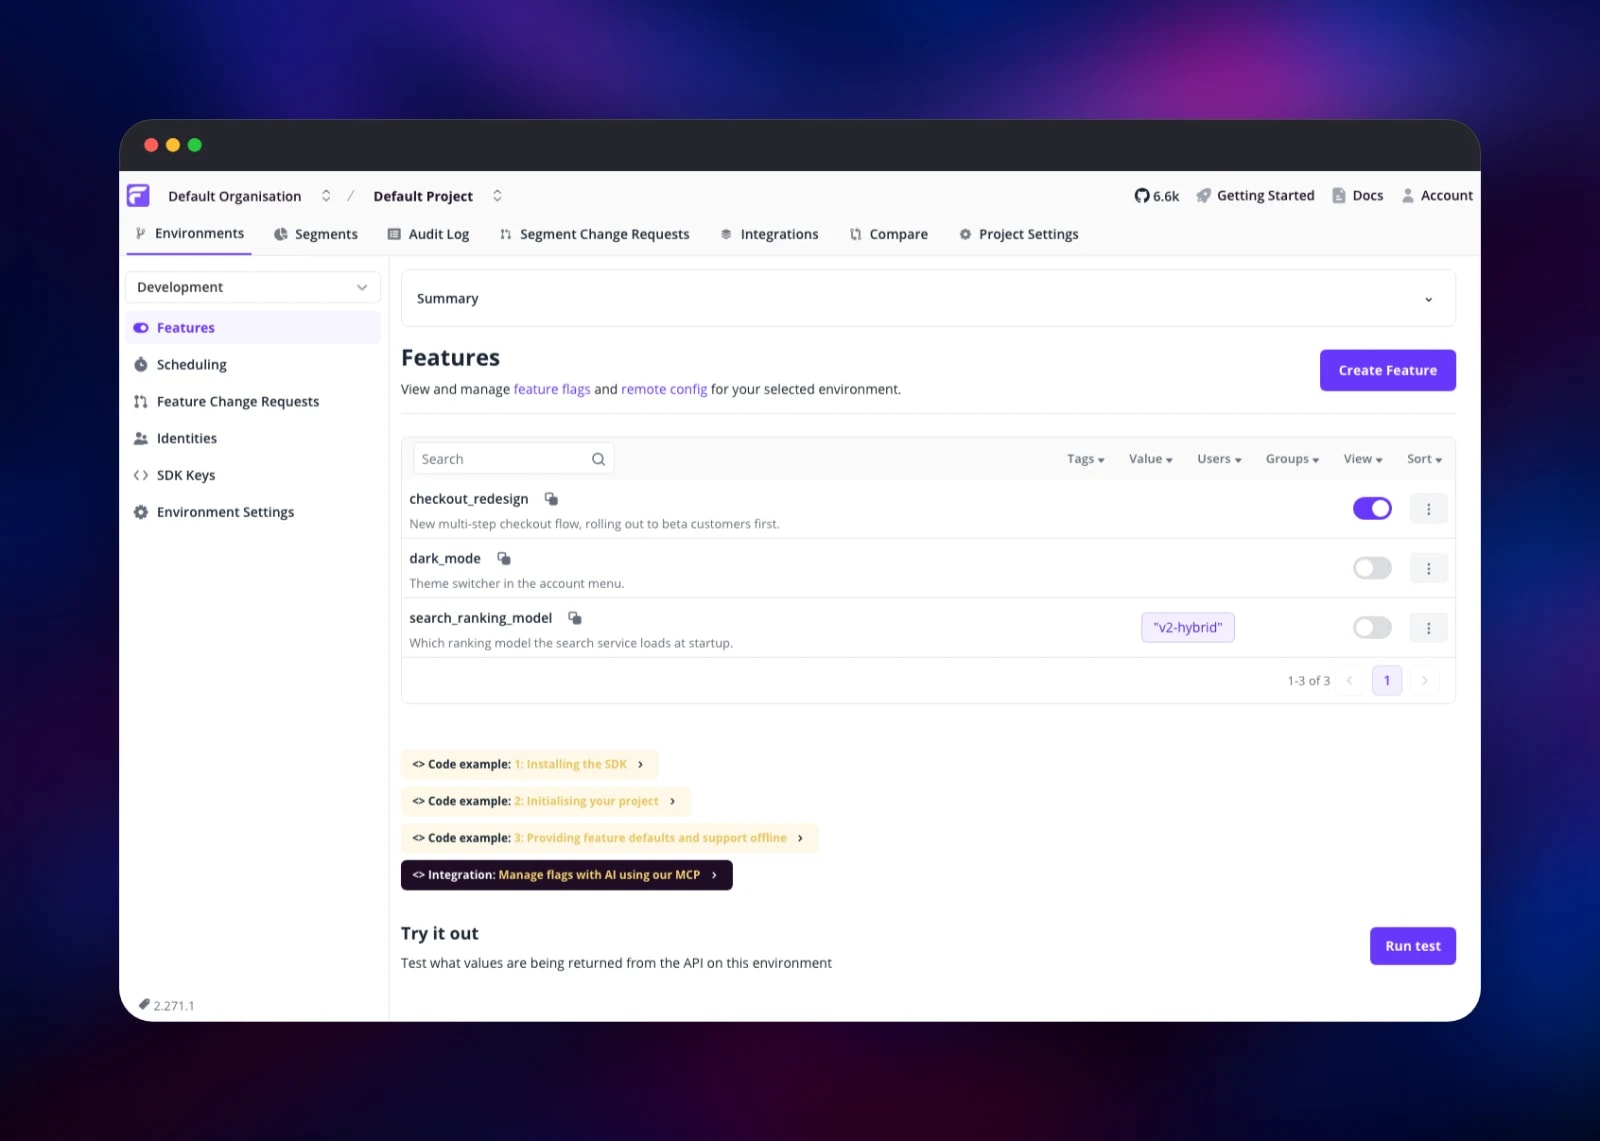The image size is (1600, 1141).
Task: Expand the Summary panel
Action: 928,299
